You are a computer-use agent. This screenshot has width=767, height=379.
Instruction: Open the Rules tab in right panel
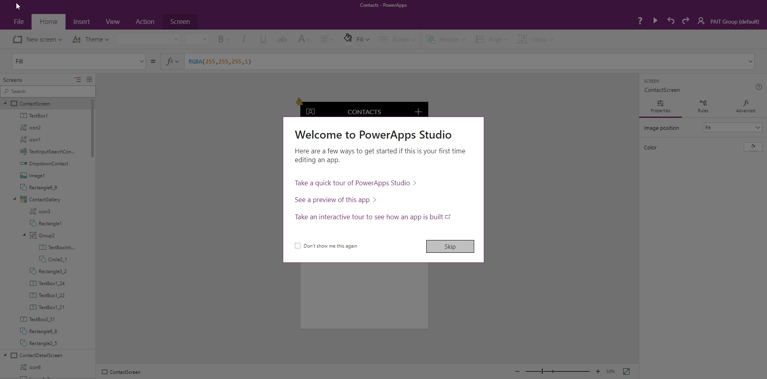tap(703, 106)
